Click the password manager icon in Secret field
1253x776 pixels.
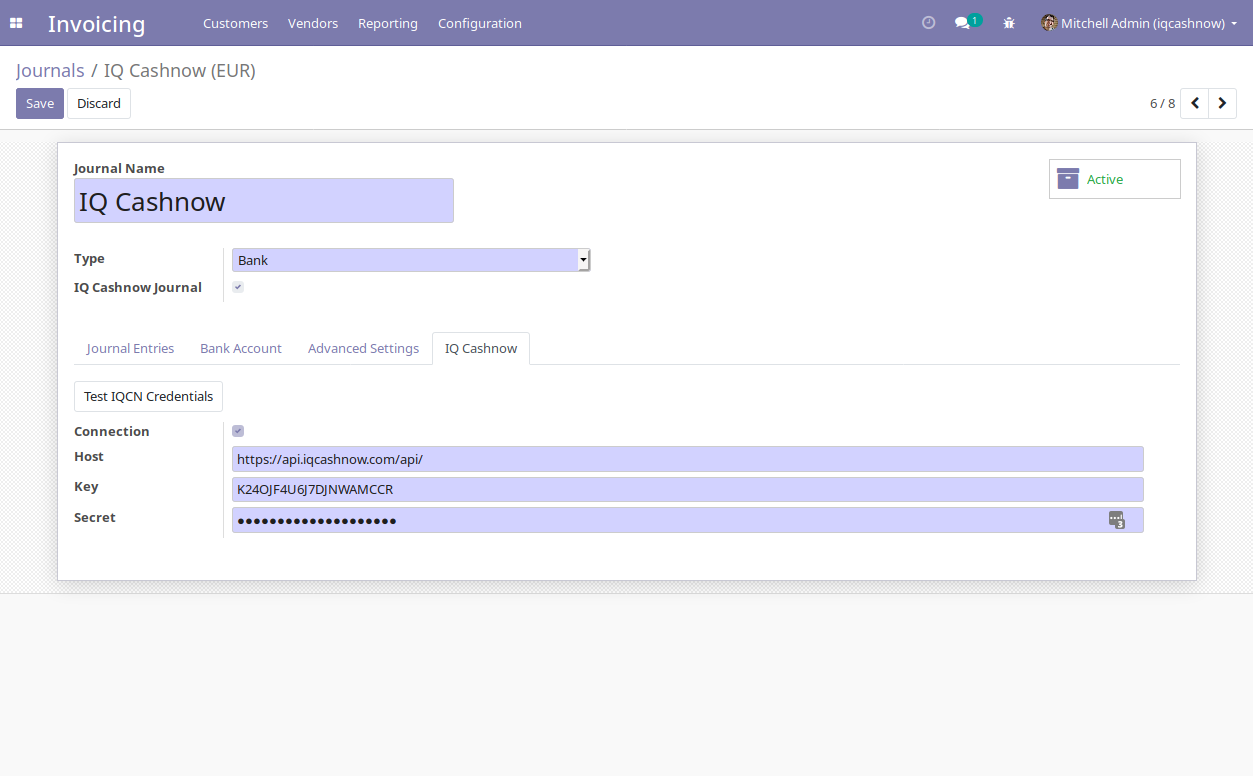tap(1117, 520)
